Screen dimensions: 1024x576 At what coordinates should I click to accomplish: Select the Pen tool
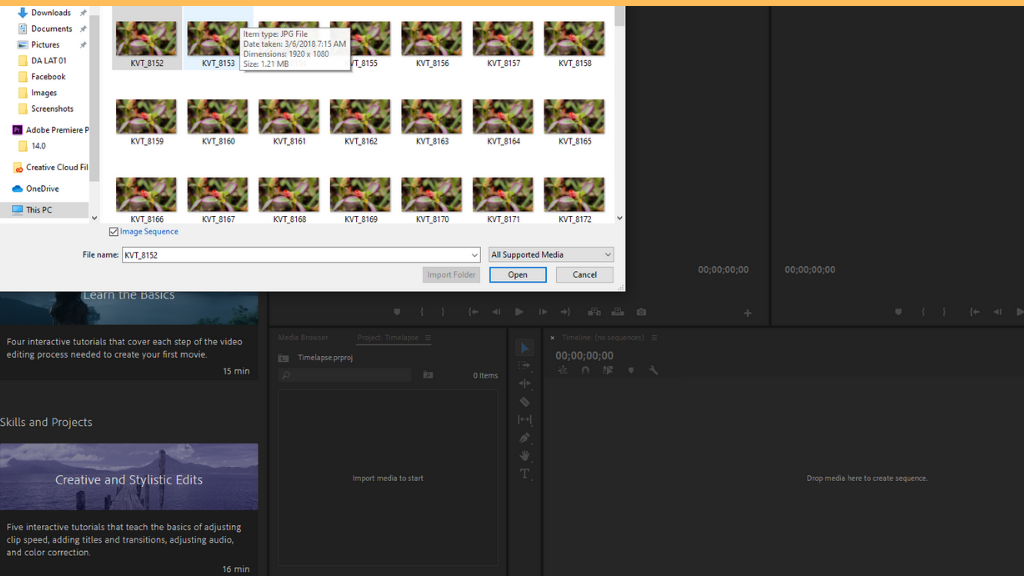point(524,438)
